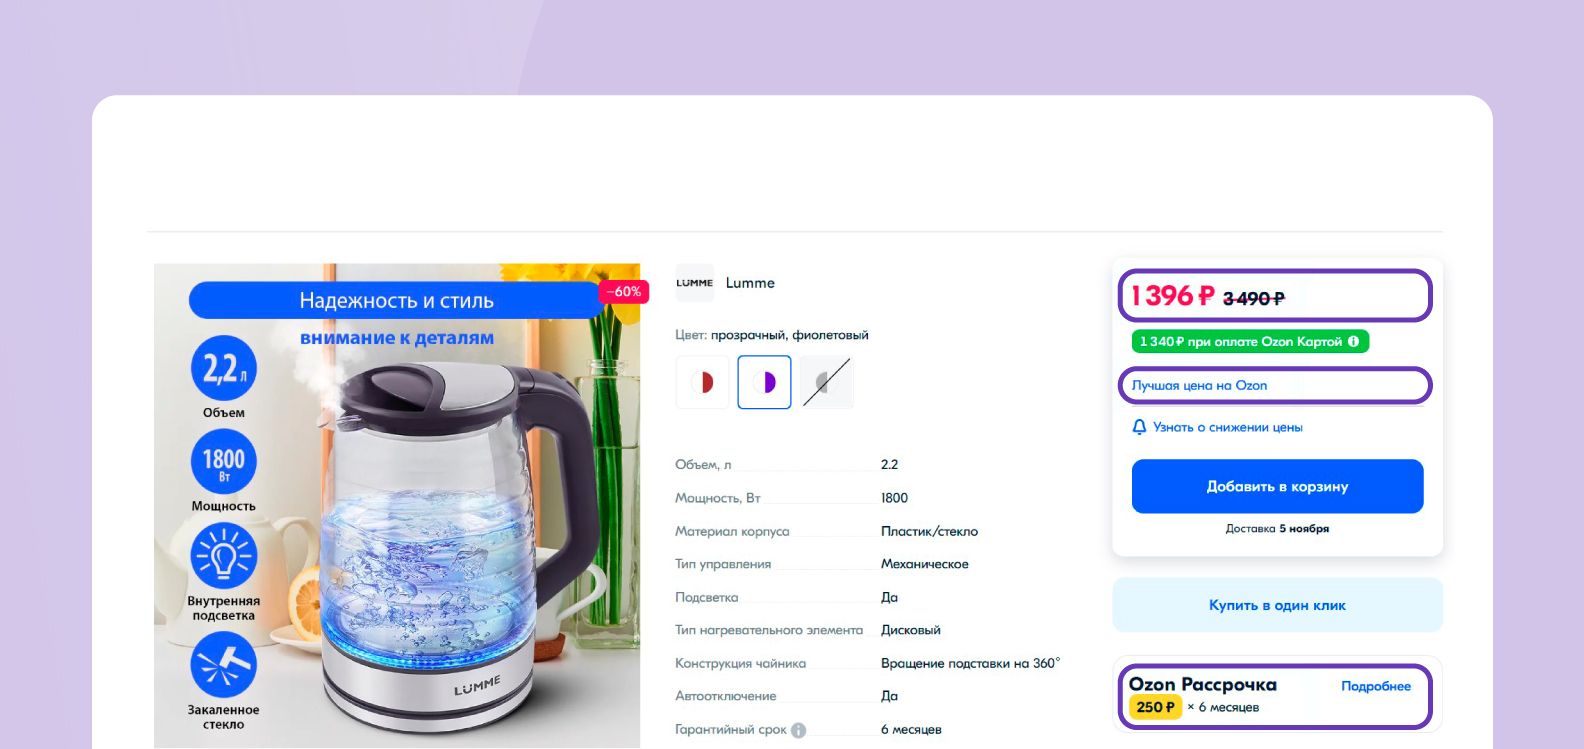This screenshot has height=749, width=1584.
Task: Click the bell icon for price drop alerts
Action: click(1139, 427)
